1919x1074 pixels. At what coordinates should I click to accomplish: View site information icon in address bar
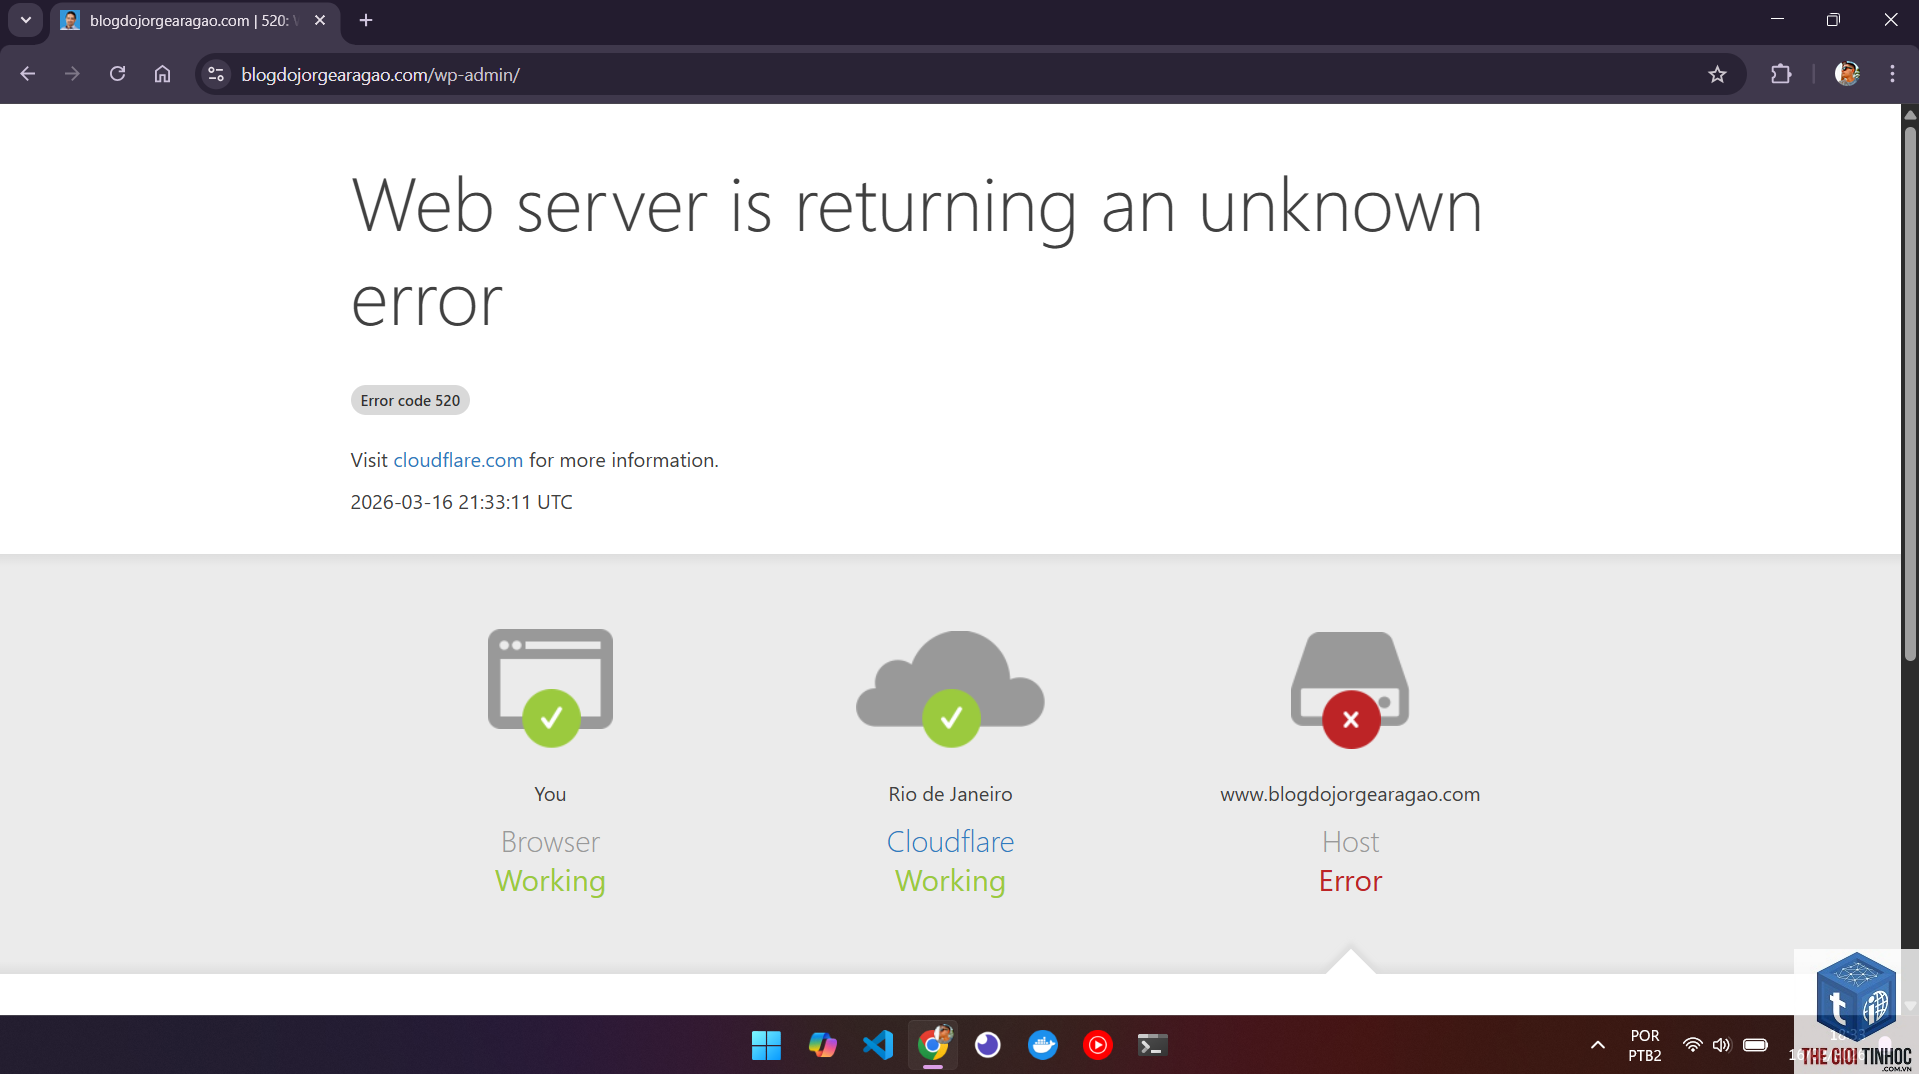click(216, 74)
